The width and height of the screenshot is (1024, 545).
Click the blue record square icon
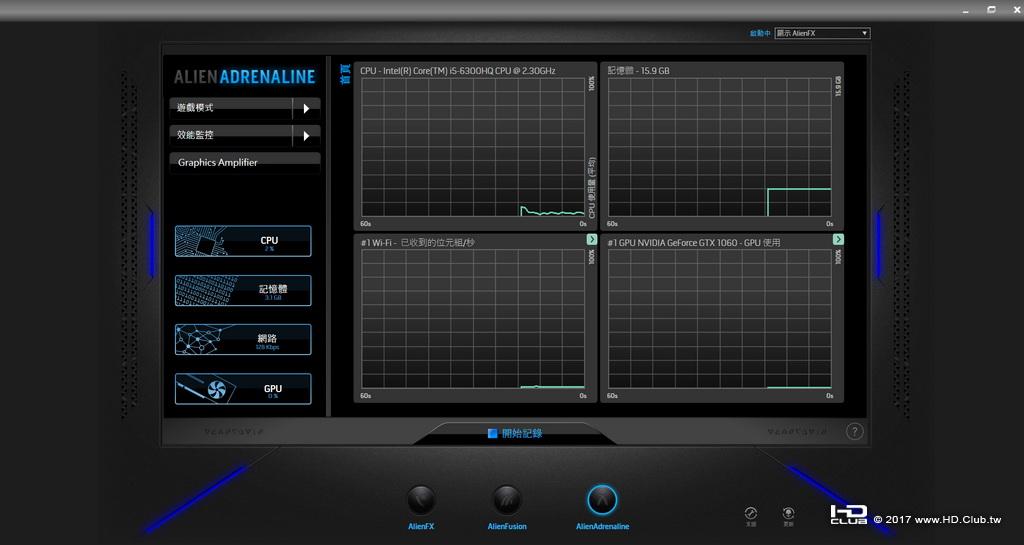[x=492, y=433]
